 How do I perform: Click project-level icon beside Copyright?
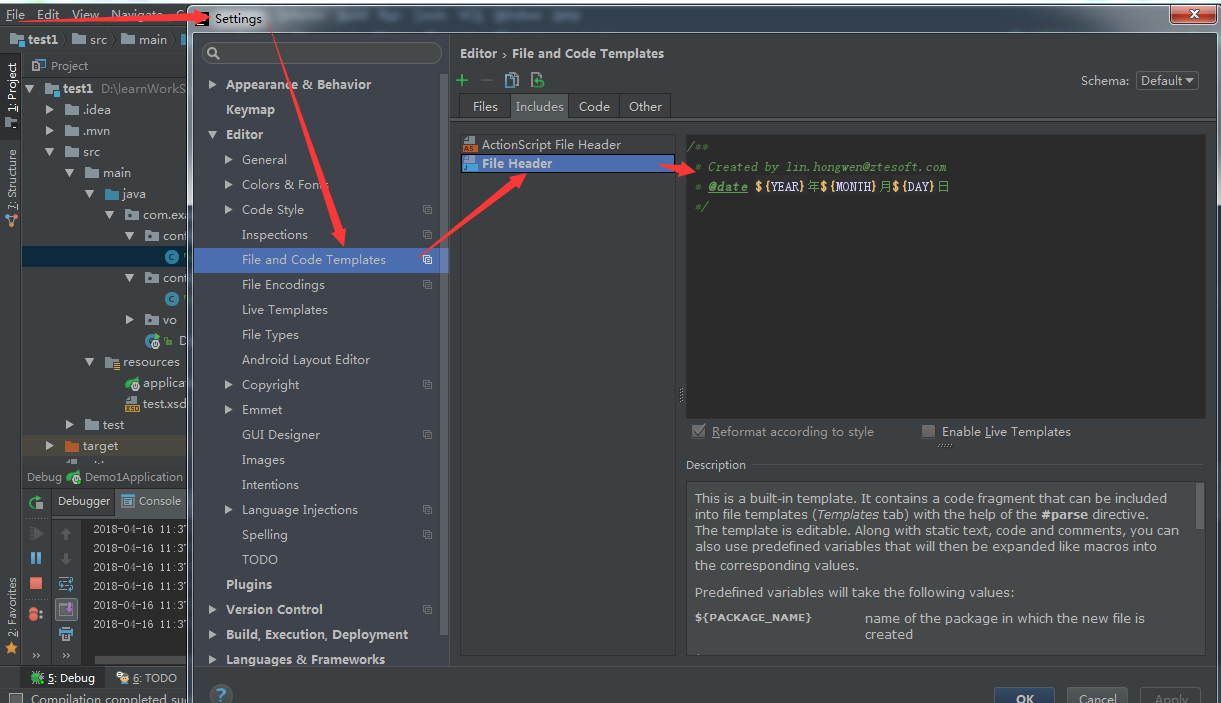coord(427,385)
